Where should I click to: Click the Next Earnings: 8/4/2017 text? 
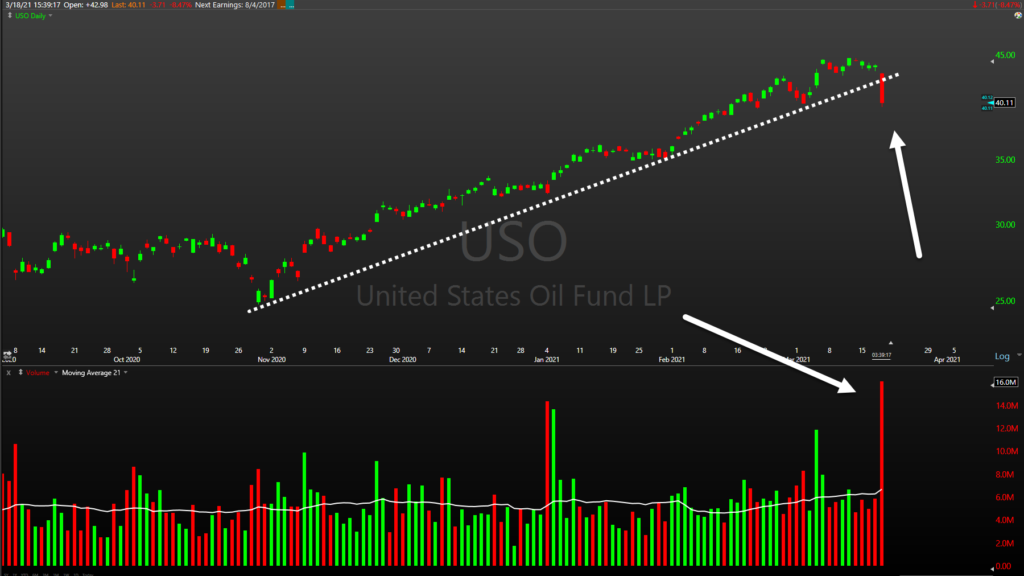[235, 5]
